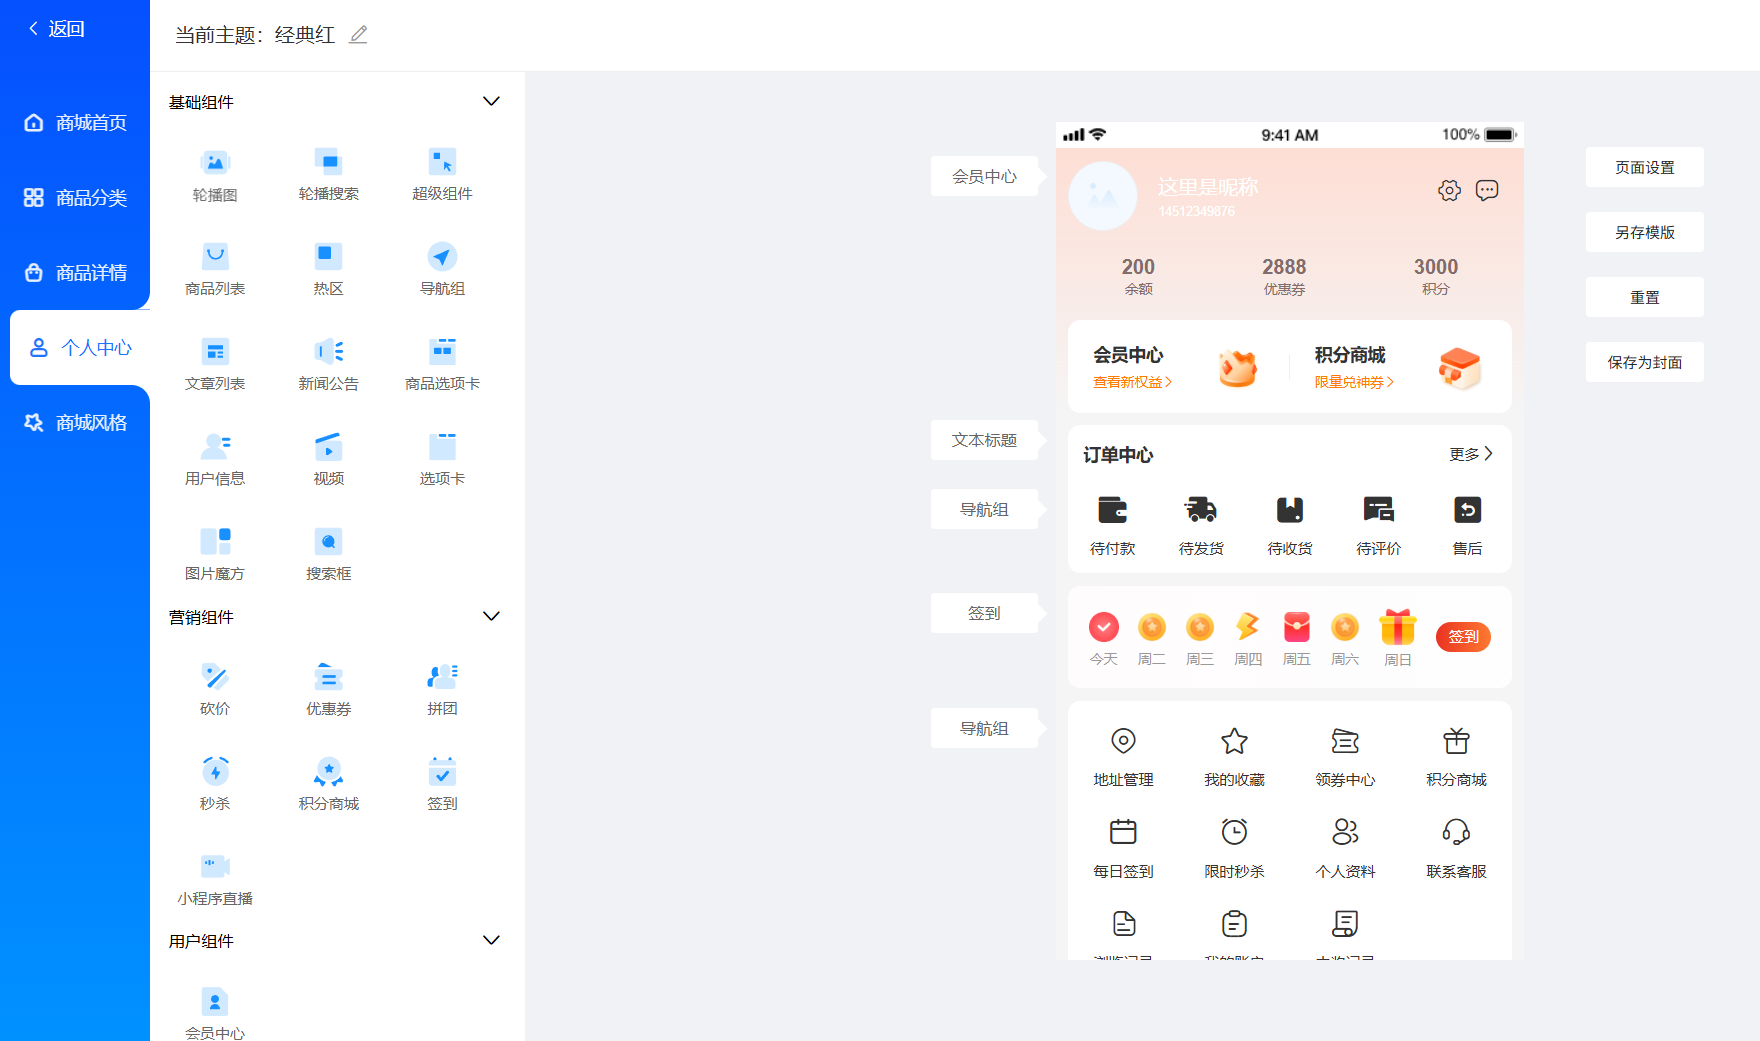Viewport: 1760px width, 1041px height.
Task: Add the 秒杀 flash sale component
Action: 215,785
